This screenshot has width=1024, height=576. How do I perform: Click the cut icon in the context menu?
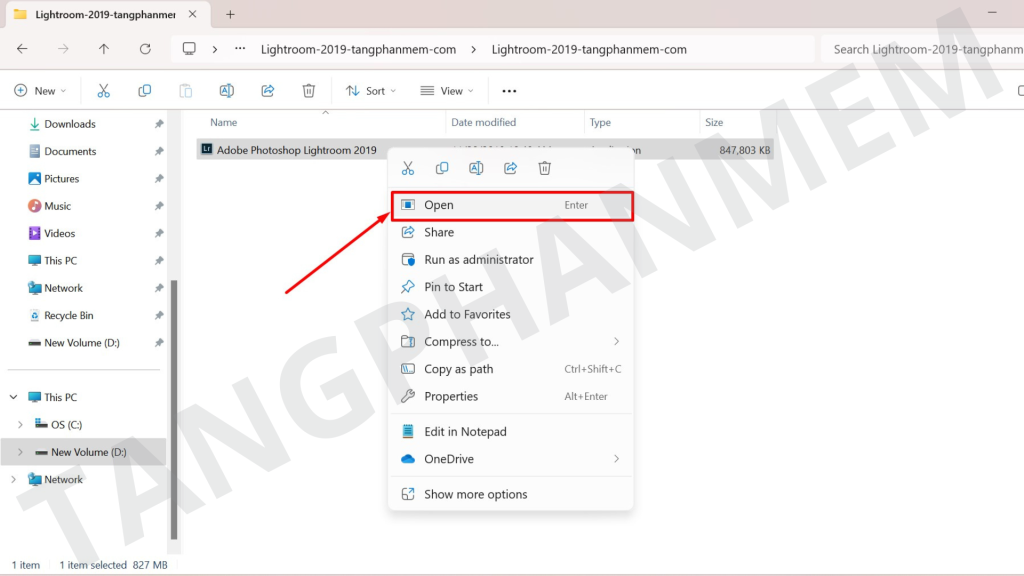coord(408,168)
